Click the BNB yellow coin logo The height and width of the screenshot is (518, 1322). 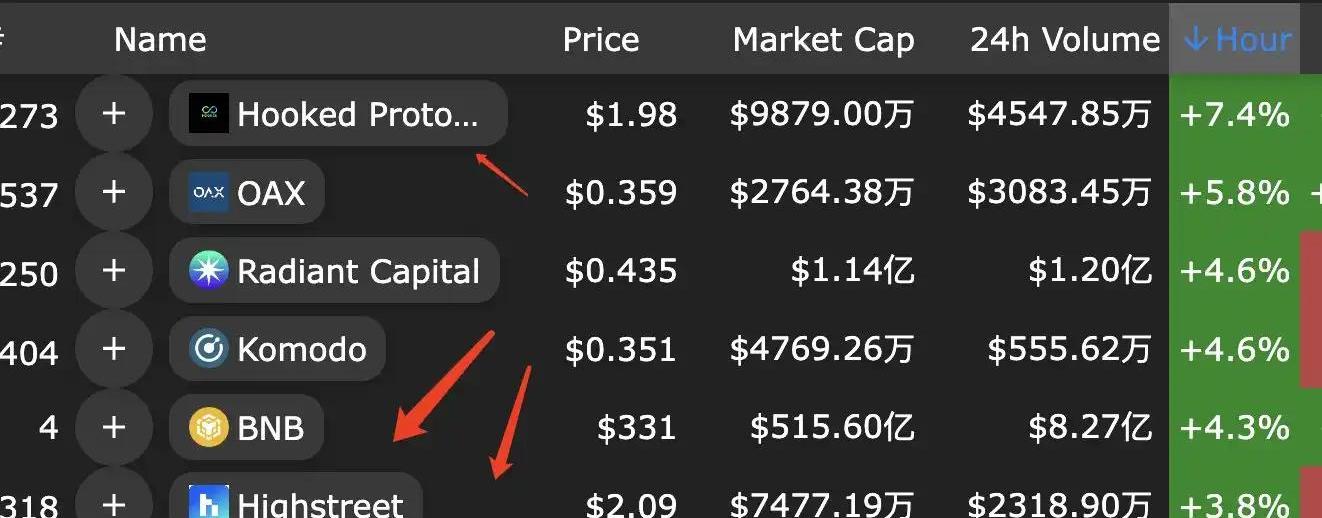tap(209, 427)
